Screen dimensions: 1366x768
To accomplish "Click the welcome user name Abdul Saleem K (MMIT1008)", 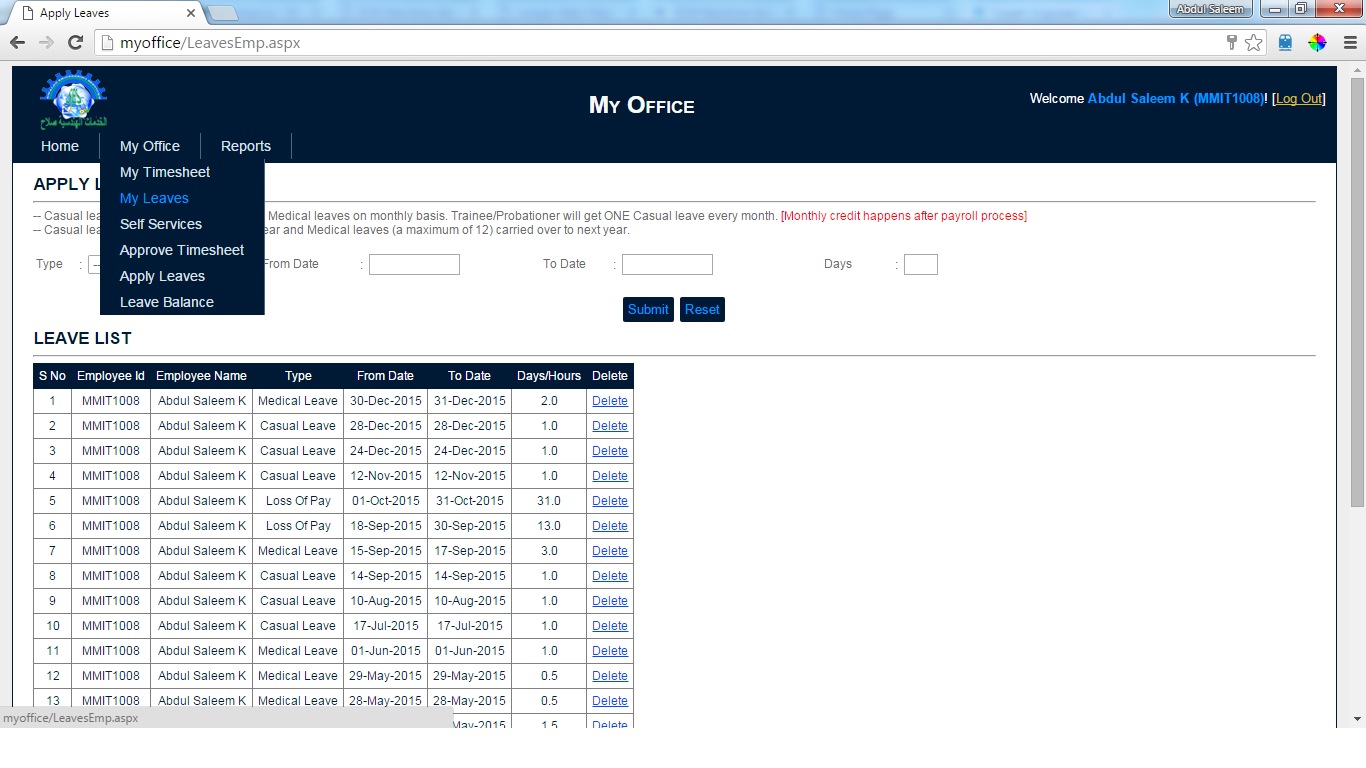I will (x=1176, y=98).
